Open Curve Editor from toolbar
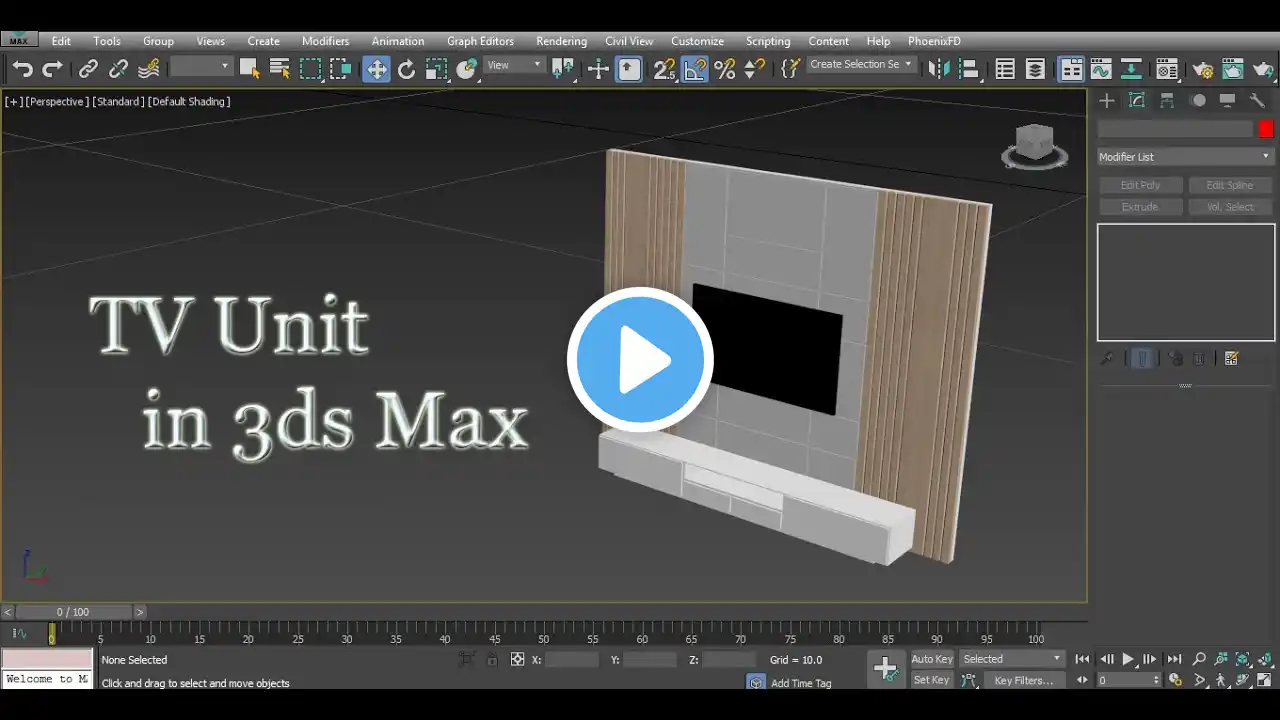The image size is (1280, 720). click(x=1101, y=69)
